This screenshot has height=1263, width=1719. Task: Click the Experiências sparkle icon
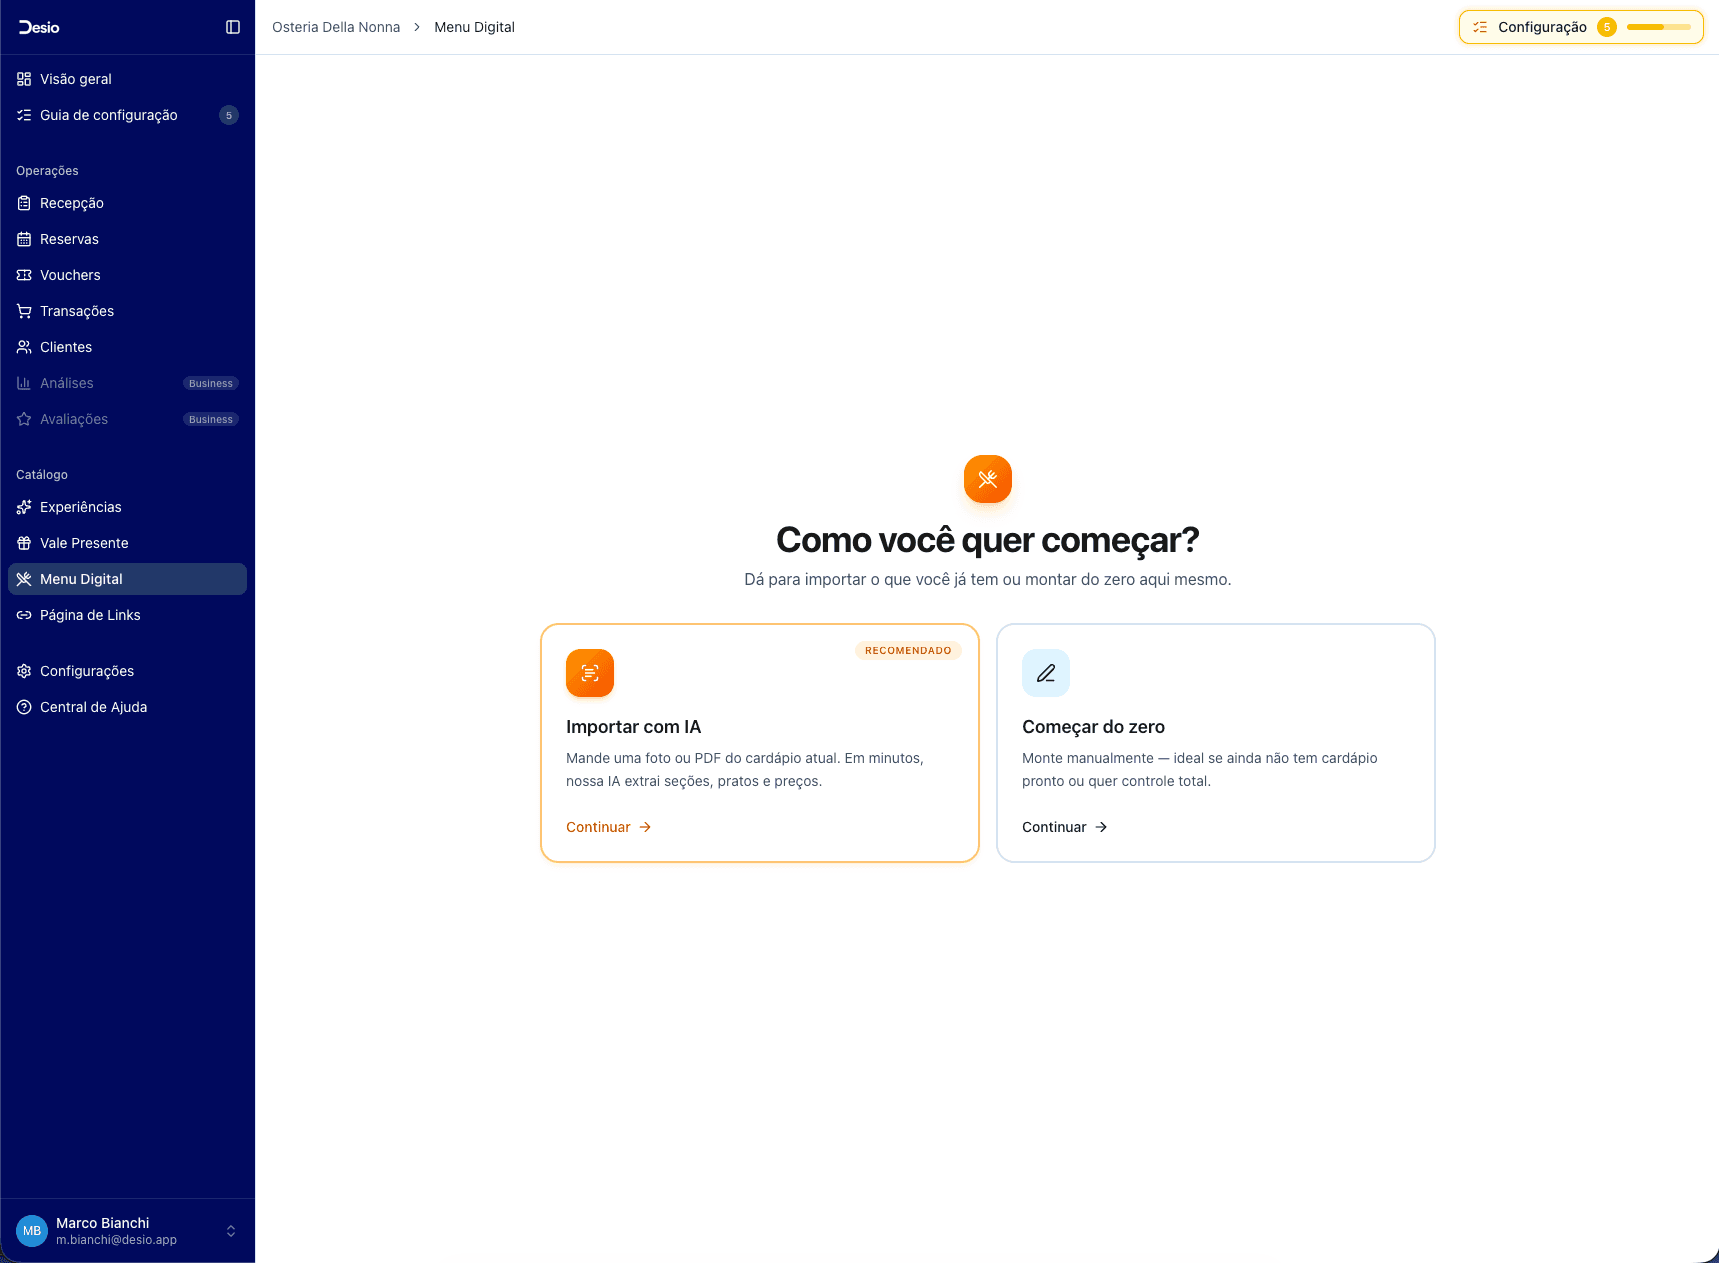point(24,507)
